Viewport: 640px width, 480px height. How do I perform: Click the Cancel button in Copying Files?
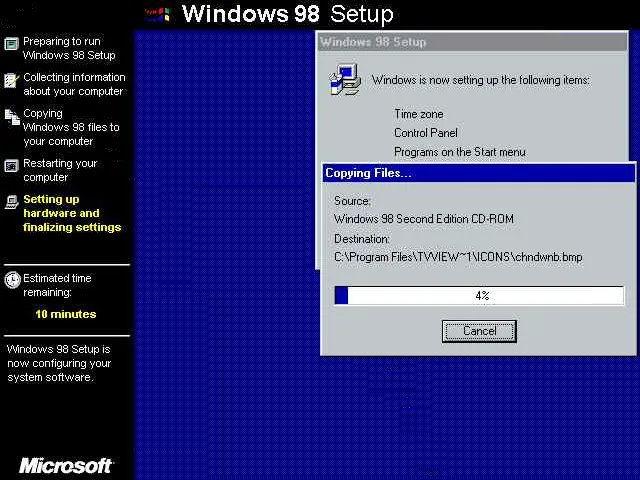tap(479, 331)
